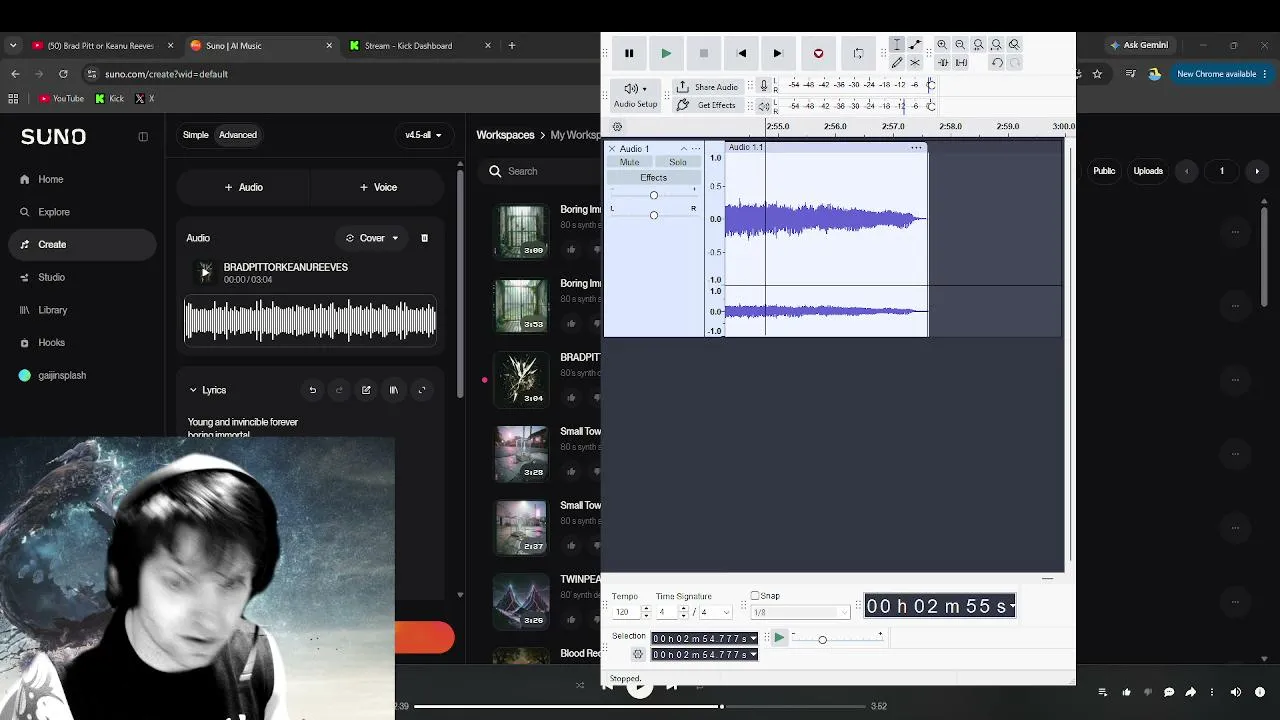
Task: Open timeline options gear in Audacity
Action: click(617, 127)
